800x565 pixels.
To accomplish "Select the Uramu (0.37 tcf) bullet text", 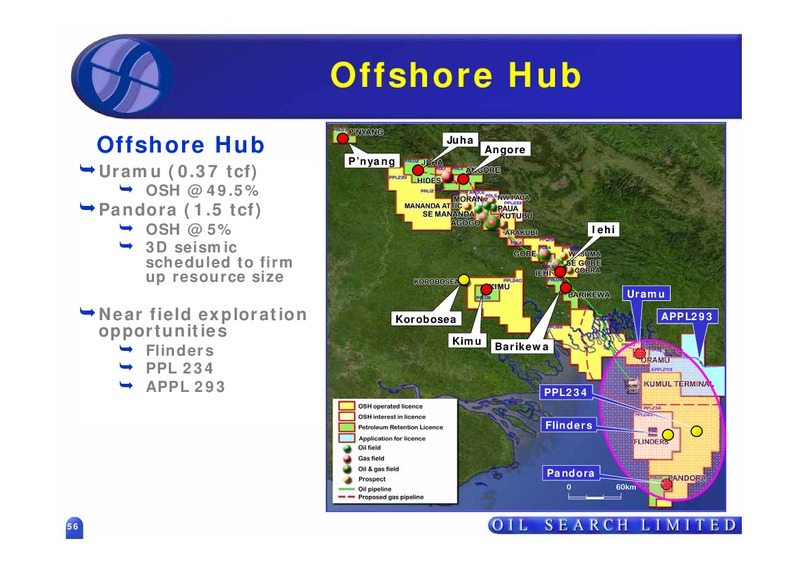I will [x=178, y=171].
